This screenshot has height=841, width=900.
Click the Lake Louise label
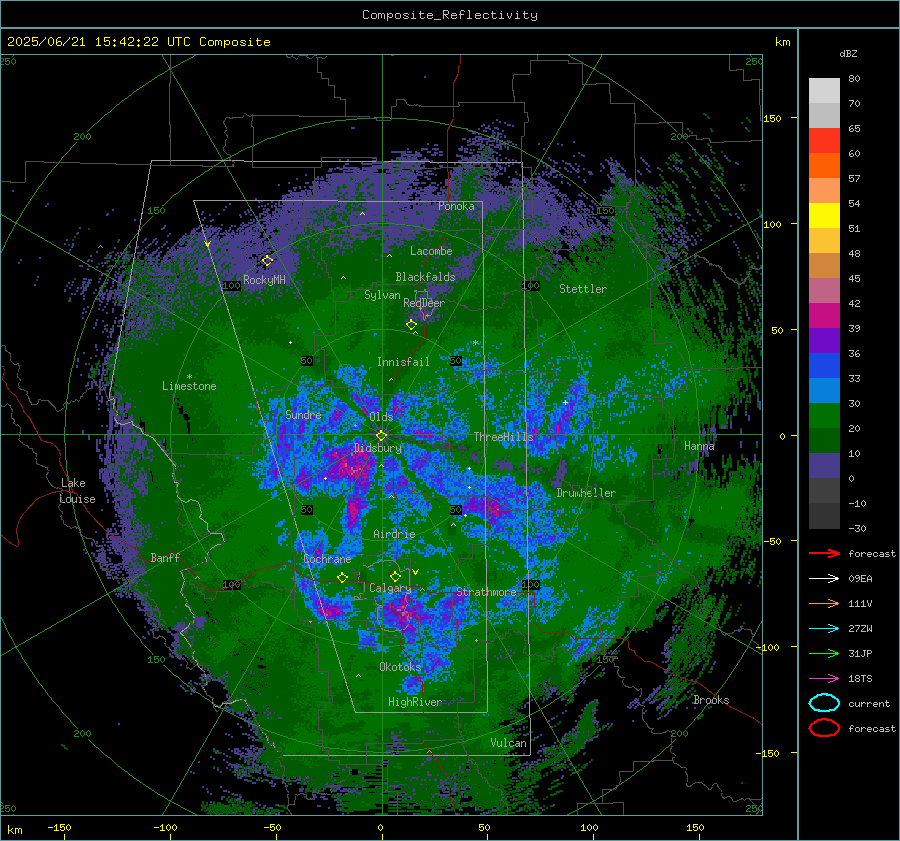[x=77, y=491]
